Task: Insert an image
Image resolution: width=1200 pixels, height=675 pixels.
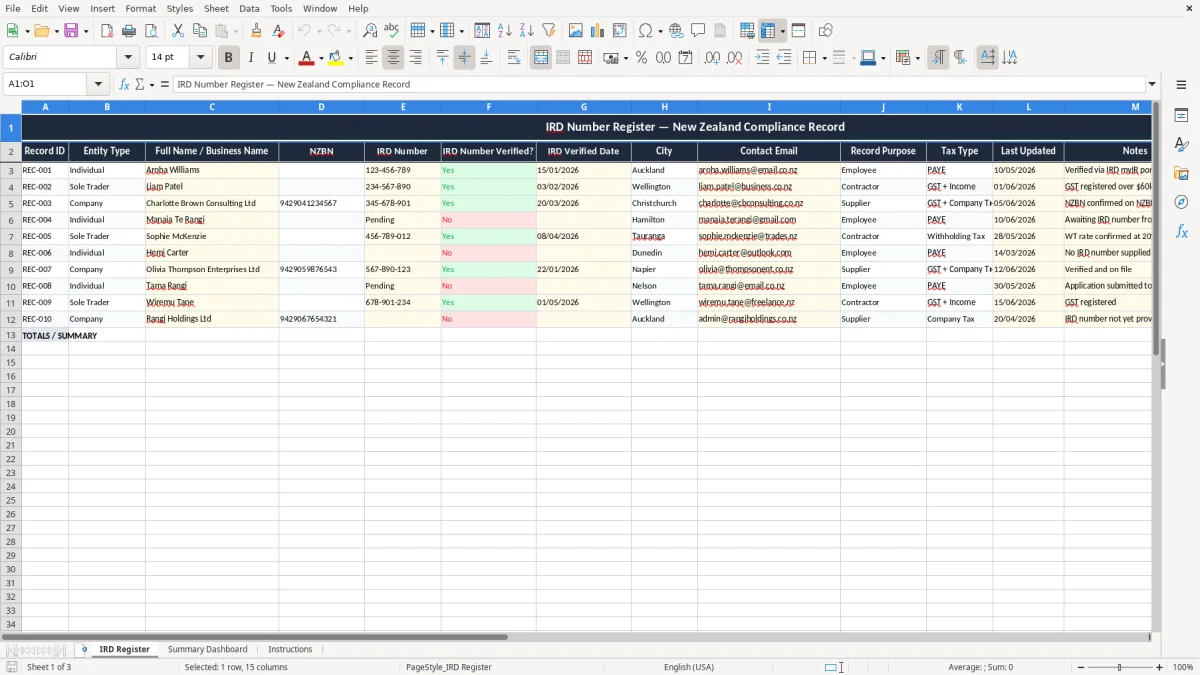Action: 576,31
